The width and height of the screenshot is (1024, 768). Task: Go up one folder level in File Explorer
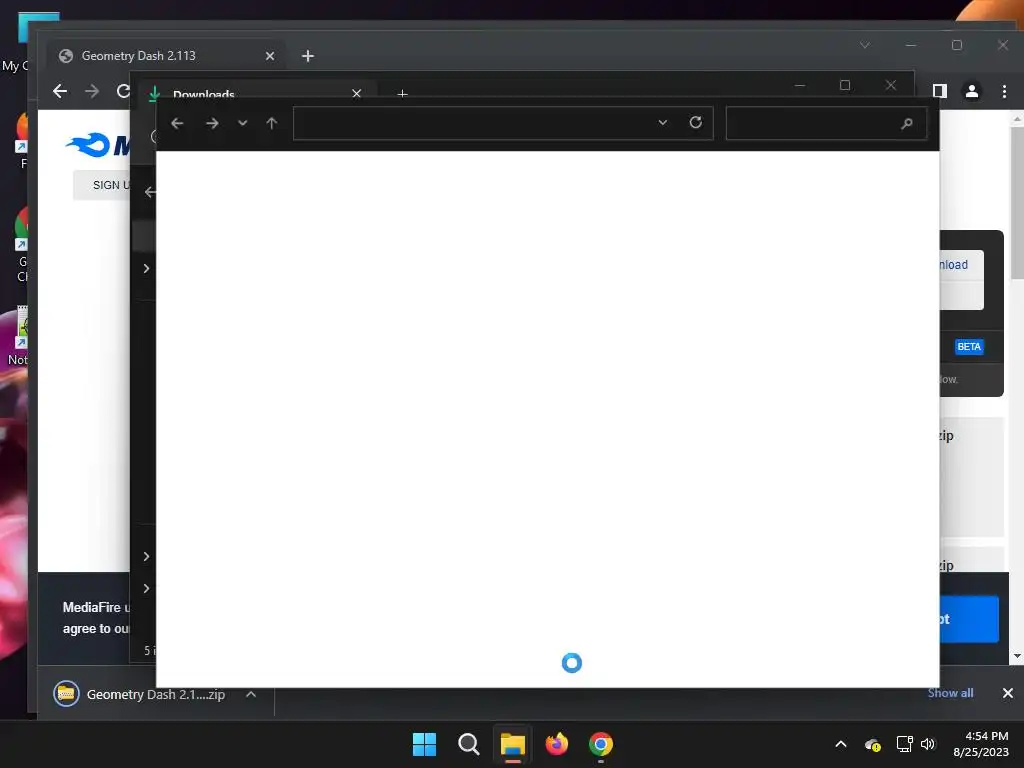pyautogui.click(x=272, y=123)
